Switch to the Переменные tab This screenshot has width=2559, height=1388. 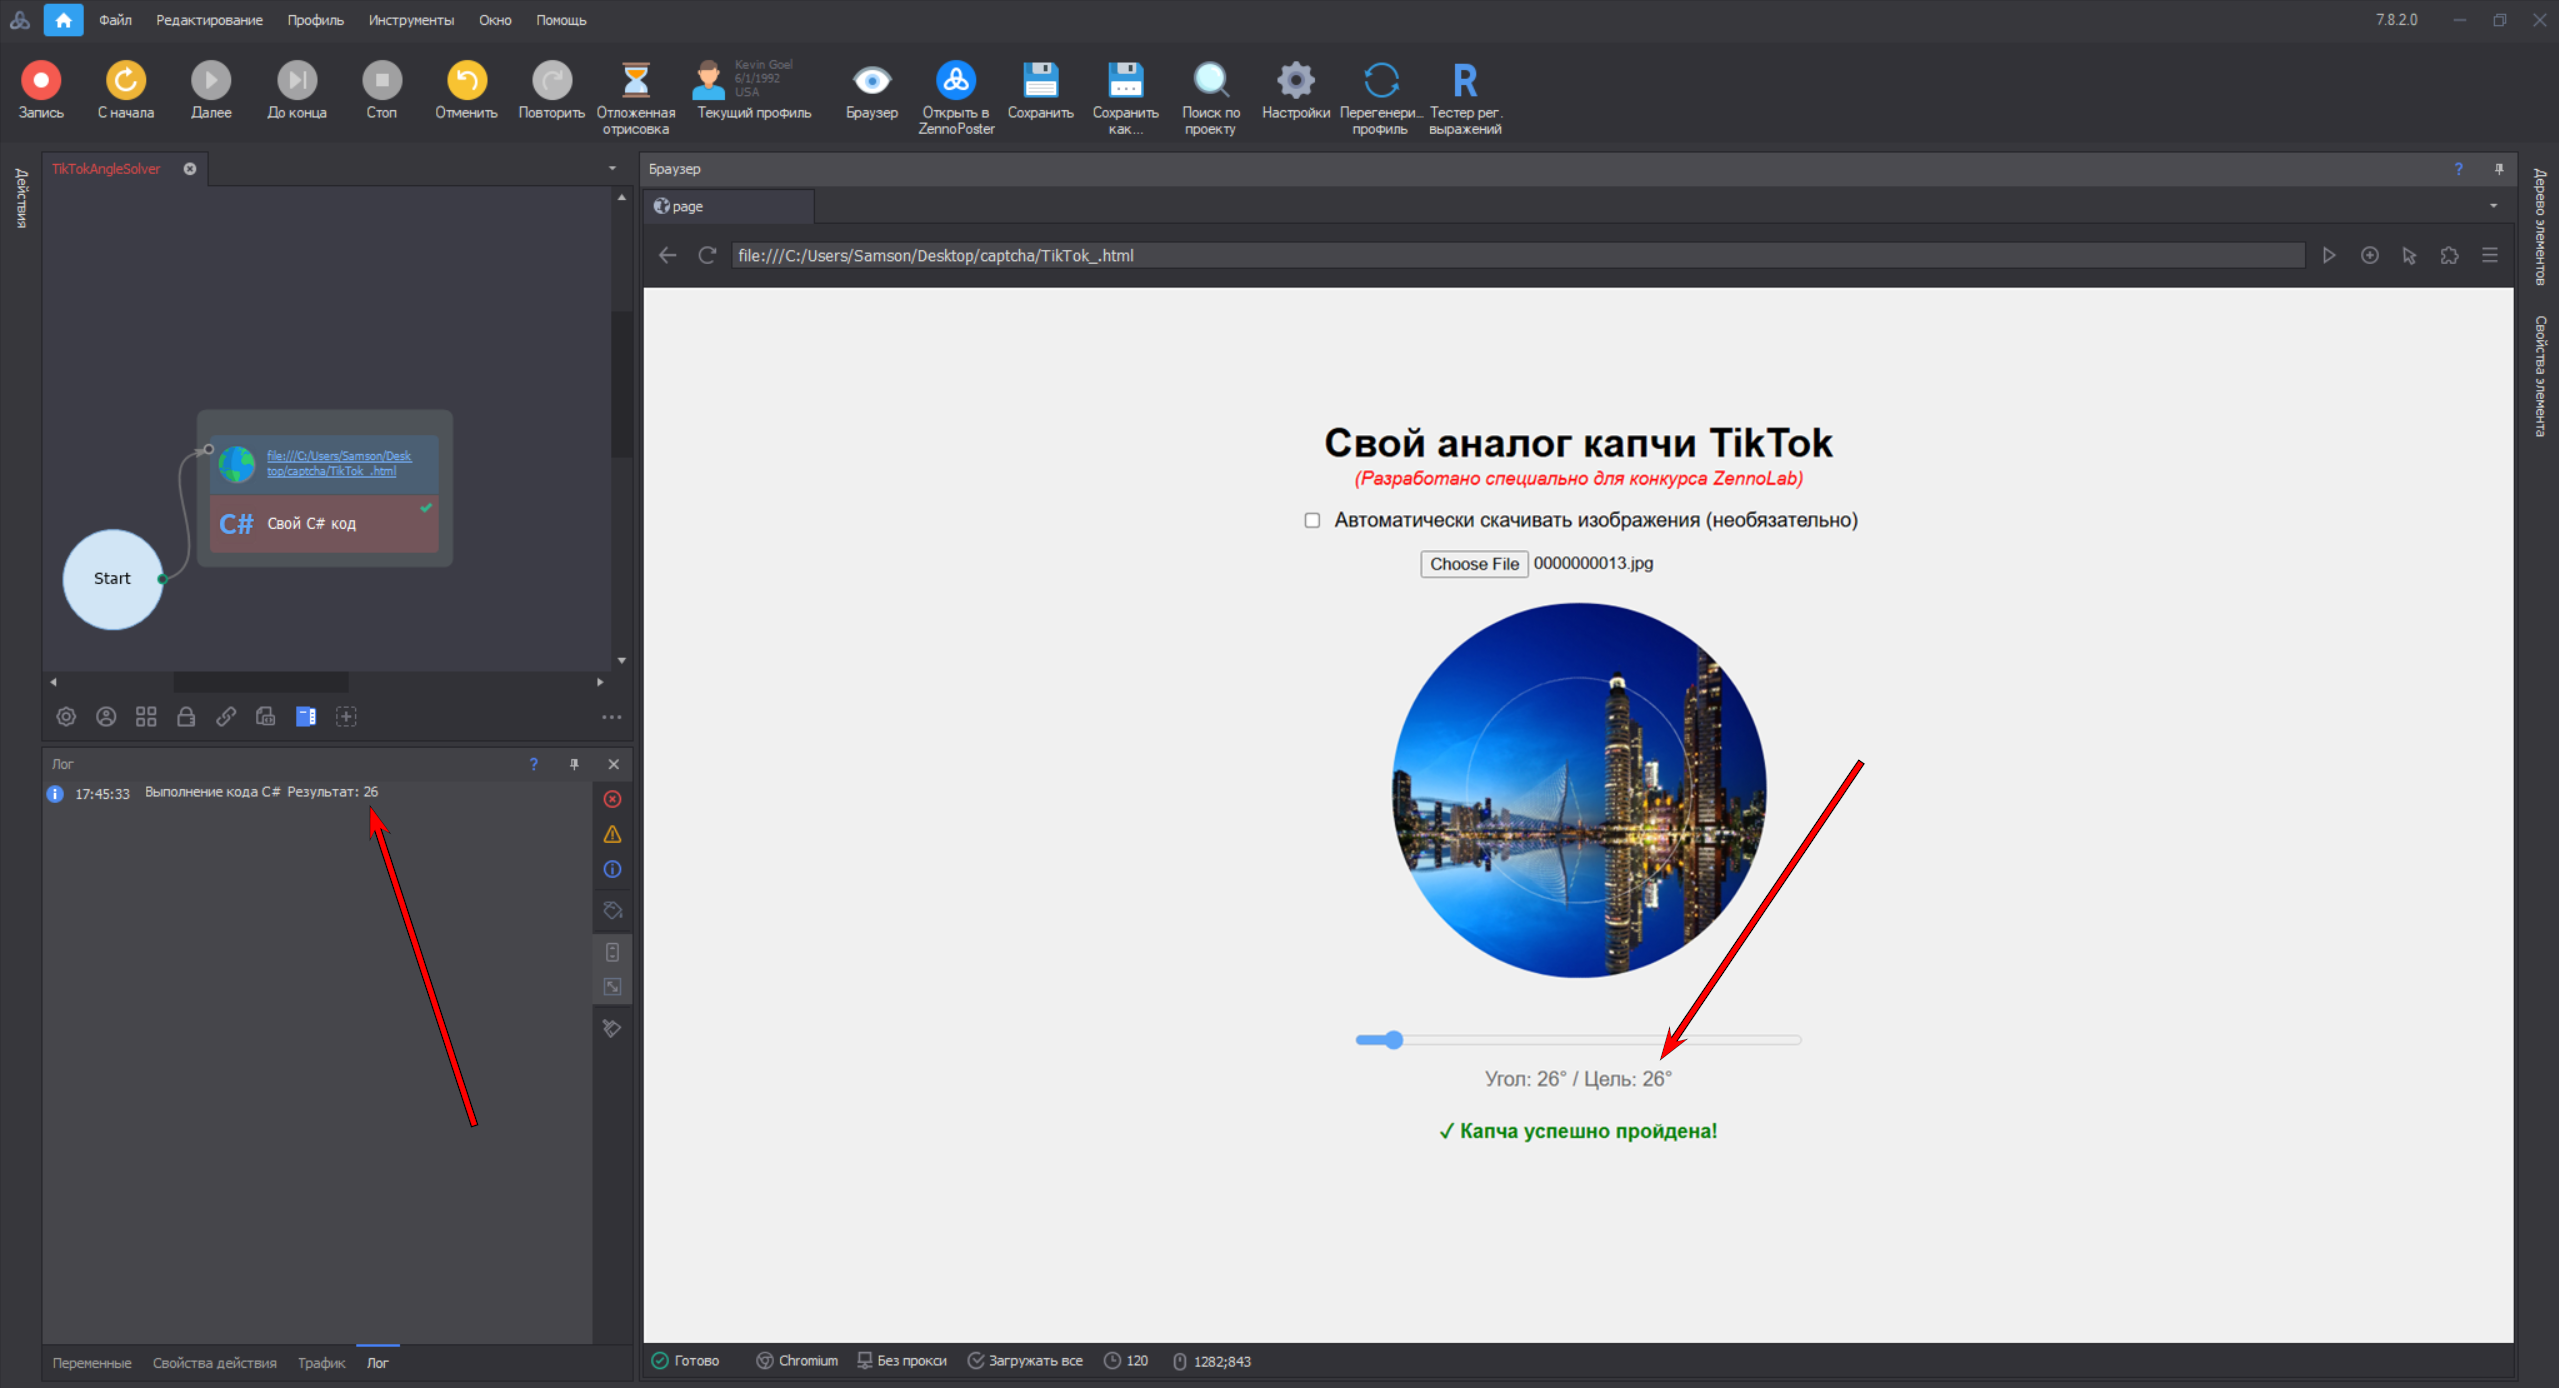pyautogui.click(x=92, y=1362)
